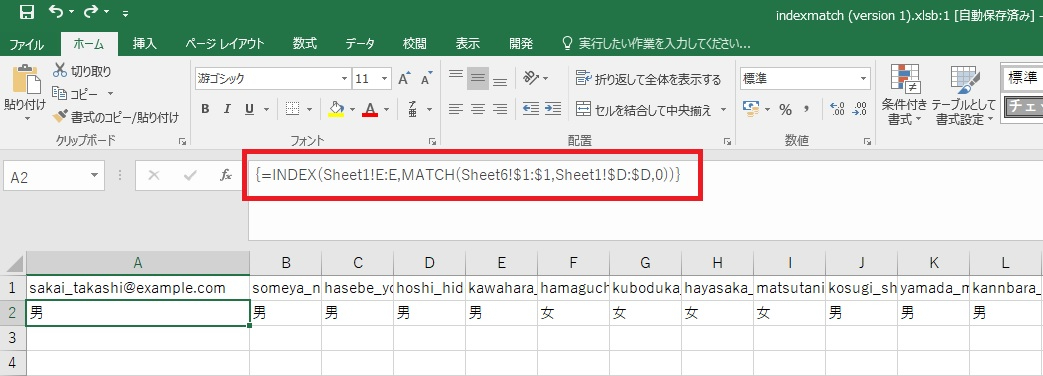Toggle italic formatting I

tap(227, 108)
